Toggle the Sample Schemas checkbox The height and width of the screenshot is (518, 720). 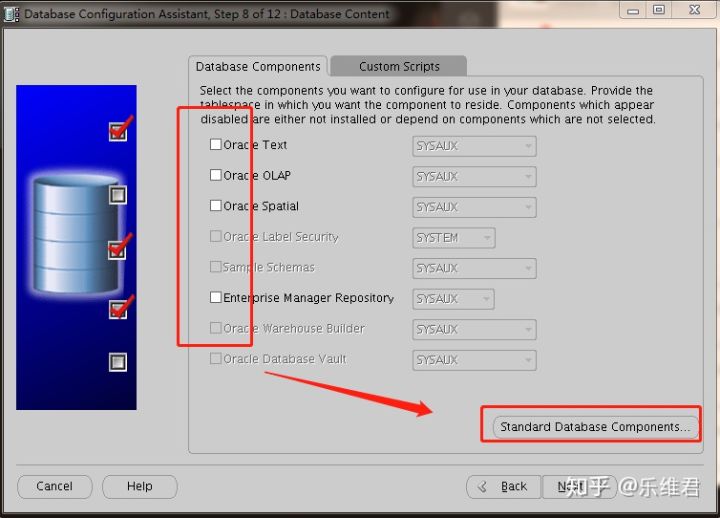(x=215, y=267)
